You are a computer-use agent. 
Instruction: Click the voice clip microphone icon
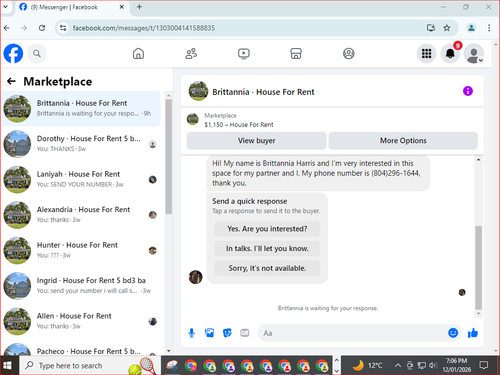pos(191,333)
